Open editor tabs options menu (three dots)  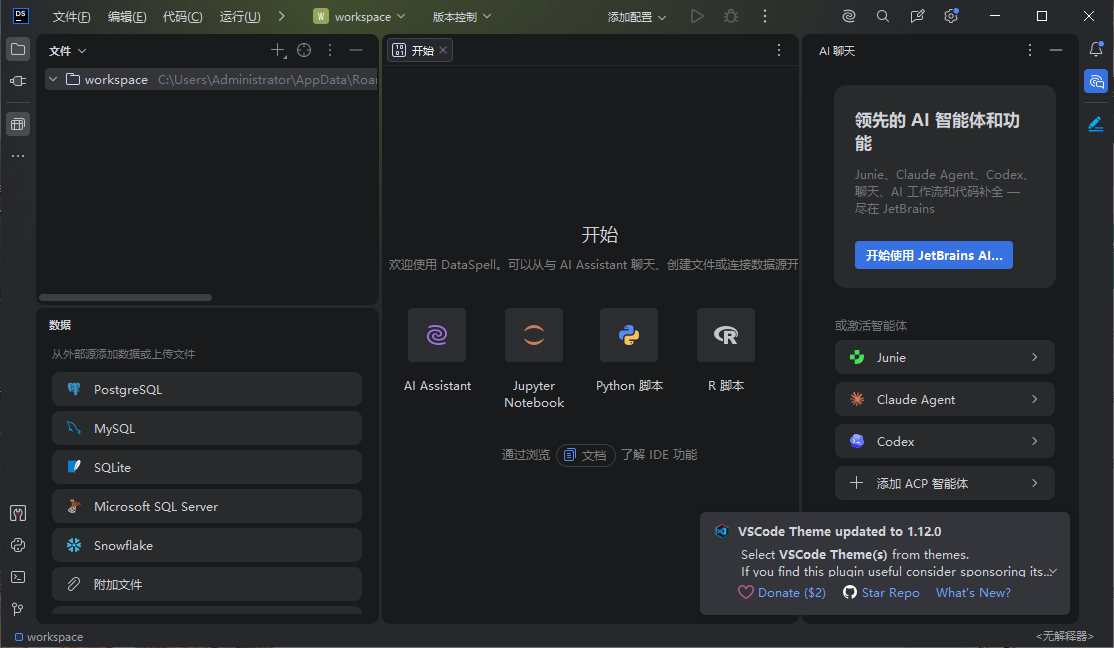779,50
